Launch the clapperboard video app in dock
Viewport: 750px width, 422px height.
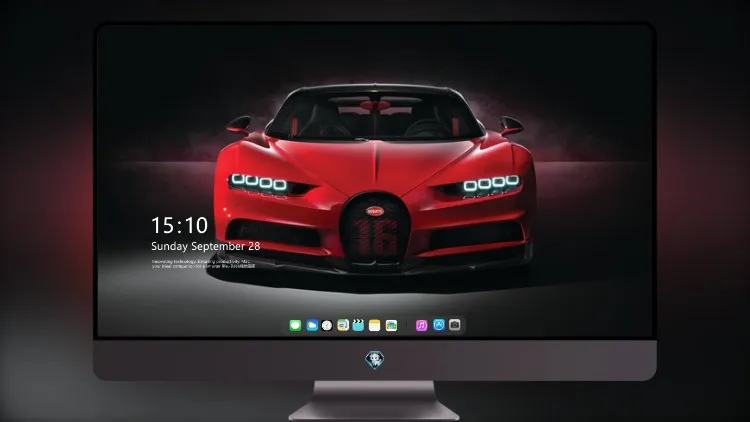358,325
